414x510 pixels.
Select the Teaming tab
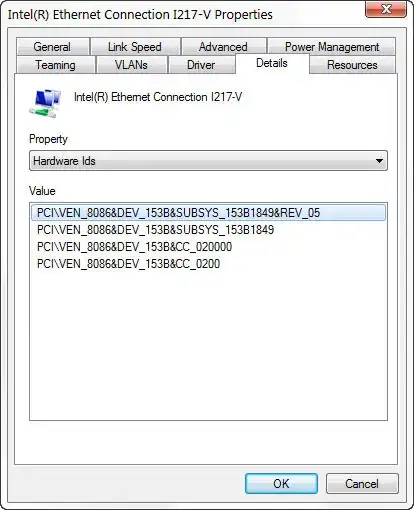(x=55, y=65)
